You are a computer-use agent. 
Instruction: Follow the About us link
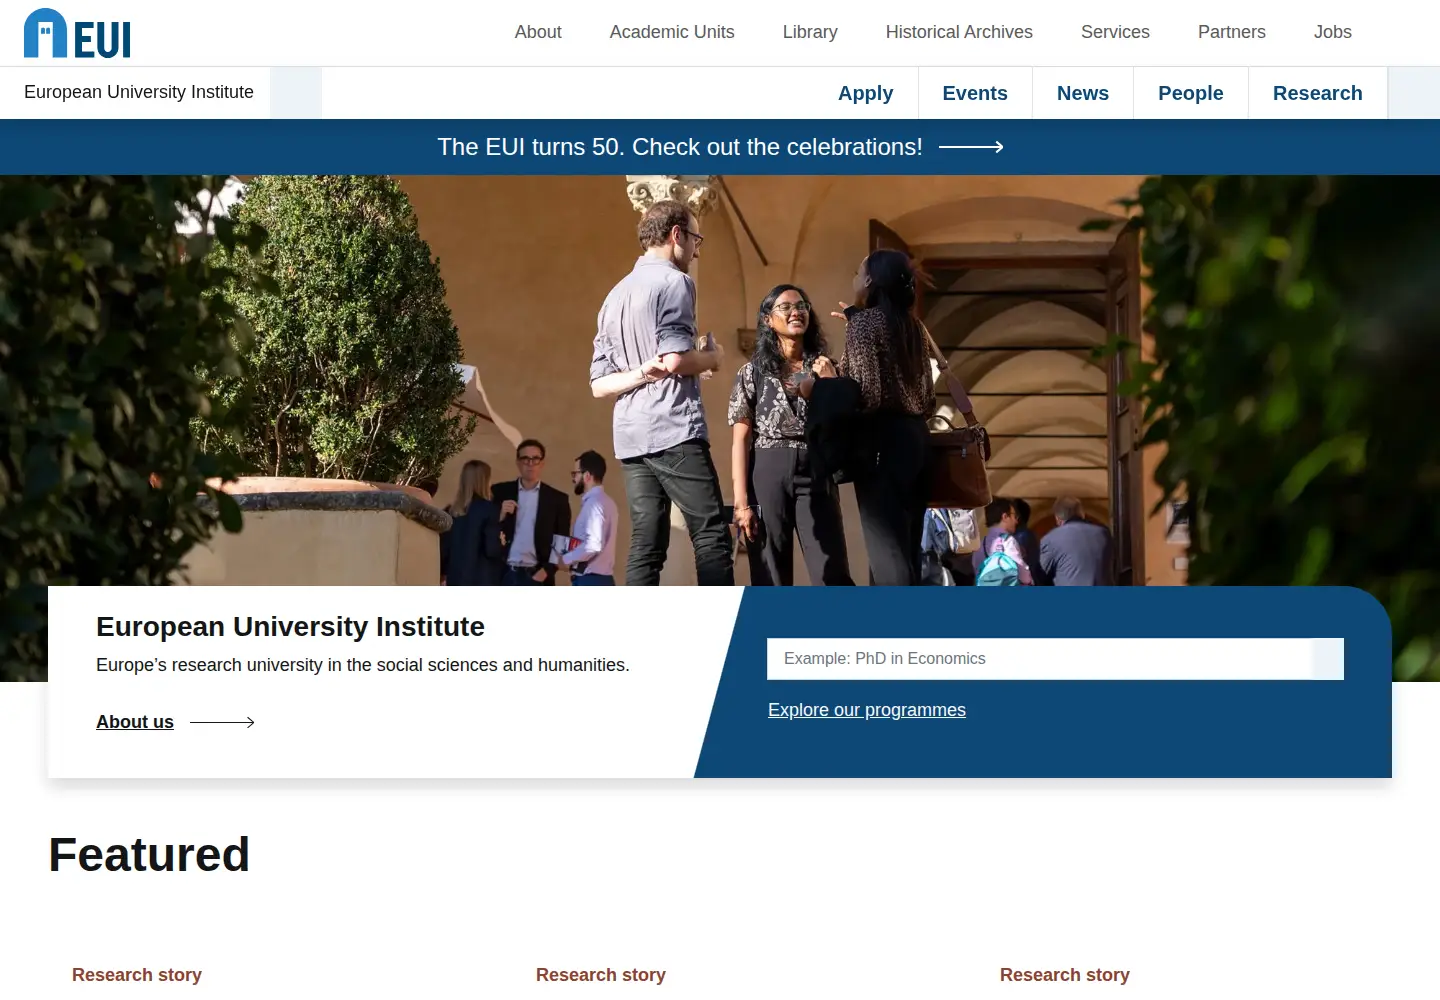coord(135,722)
